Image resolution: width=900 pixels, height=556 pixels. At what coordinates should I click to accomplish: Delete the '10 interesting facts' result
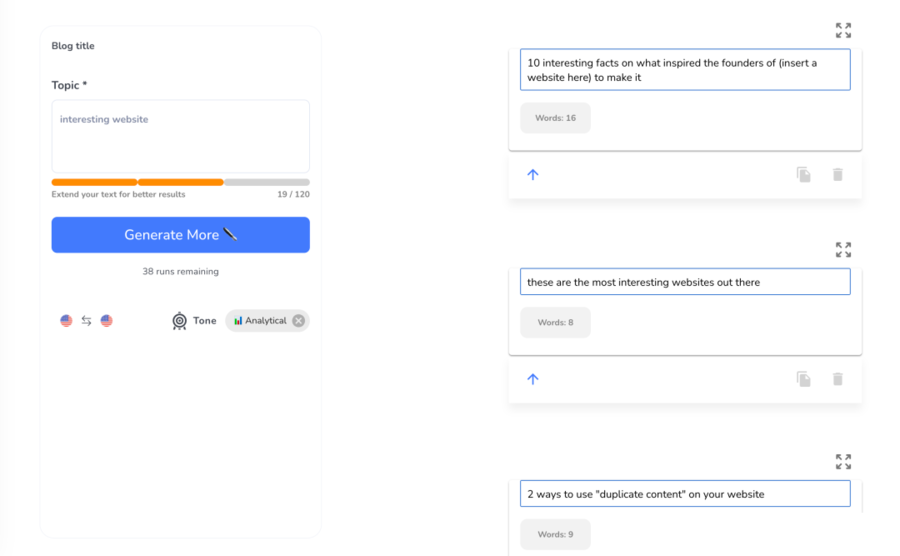point(837,174)
